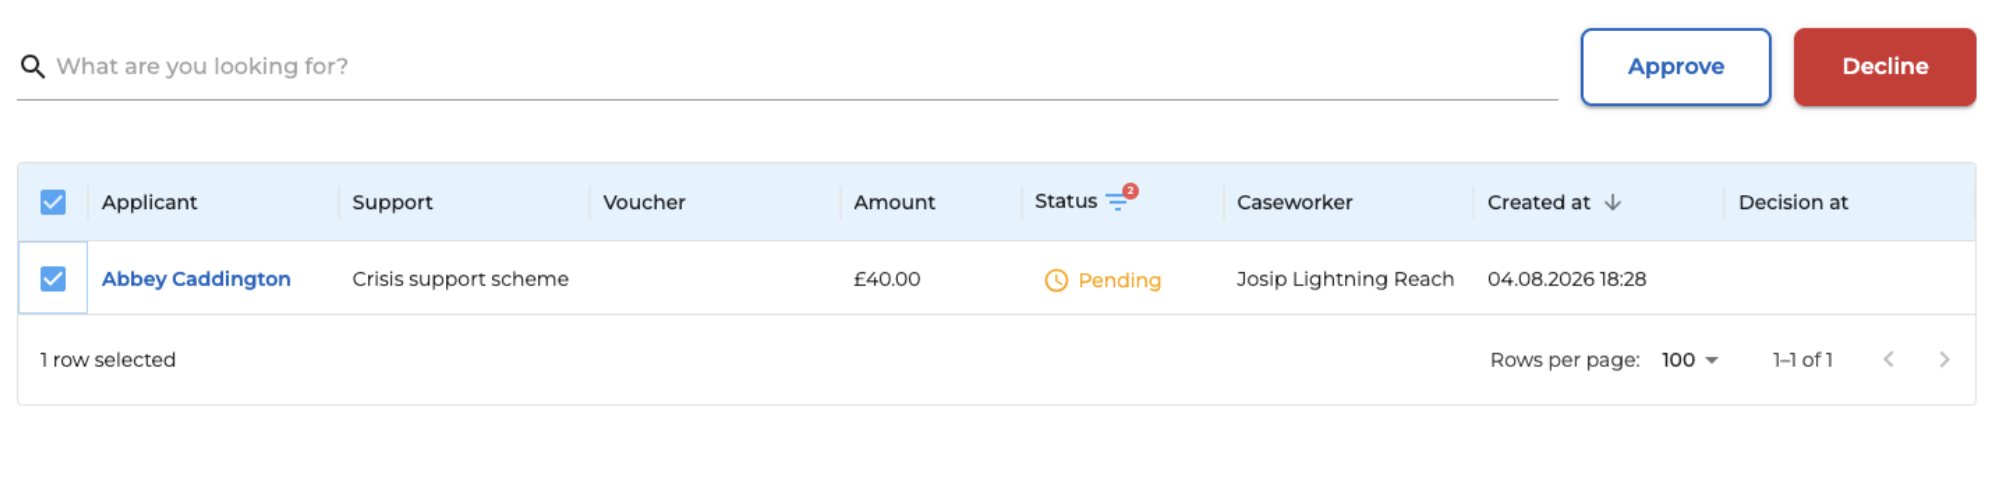
Task: Click the search magnifier icon
Action: pyautogui.click(x=33, y=67)
